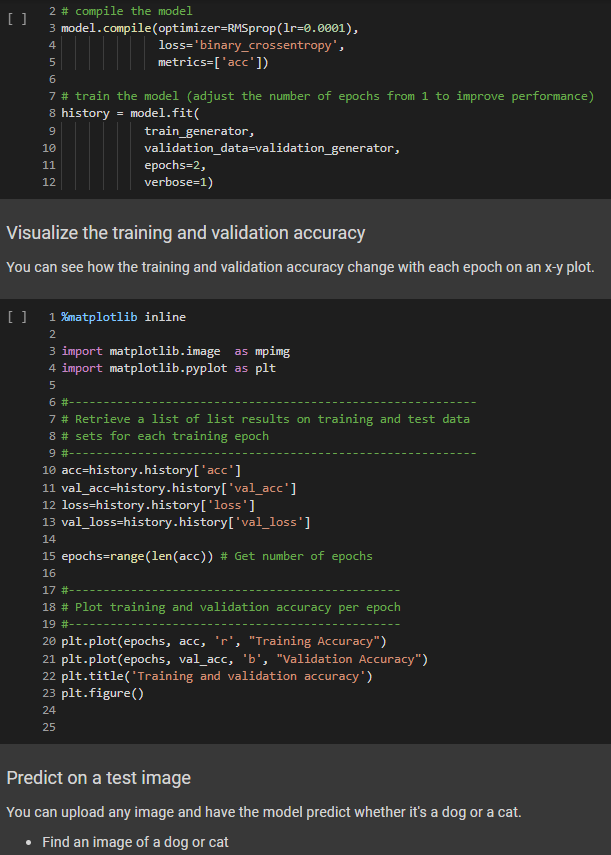
Task: Run the model compile cell via brackets
Action: tap(17, 19)
